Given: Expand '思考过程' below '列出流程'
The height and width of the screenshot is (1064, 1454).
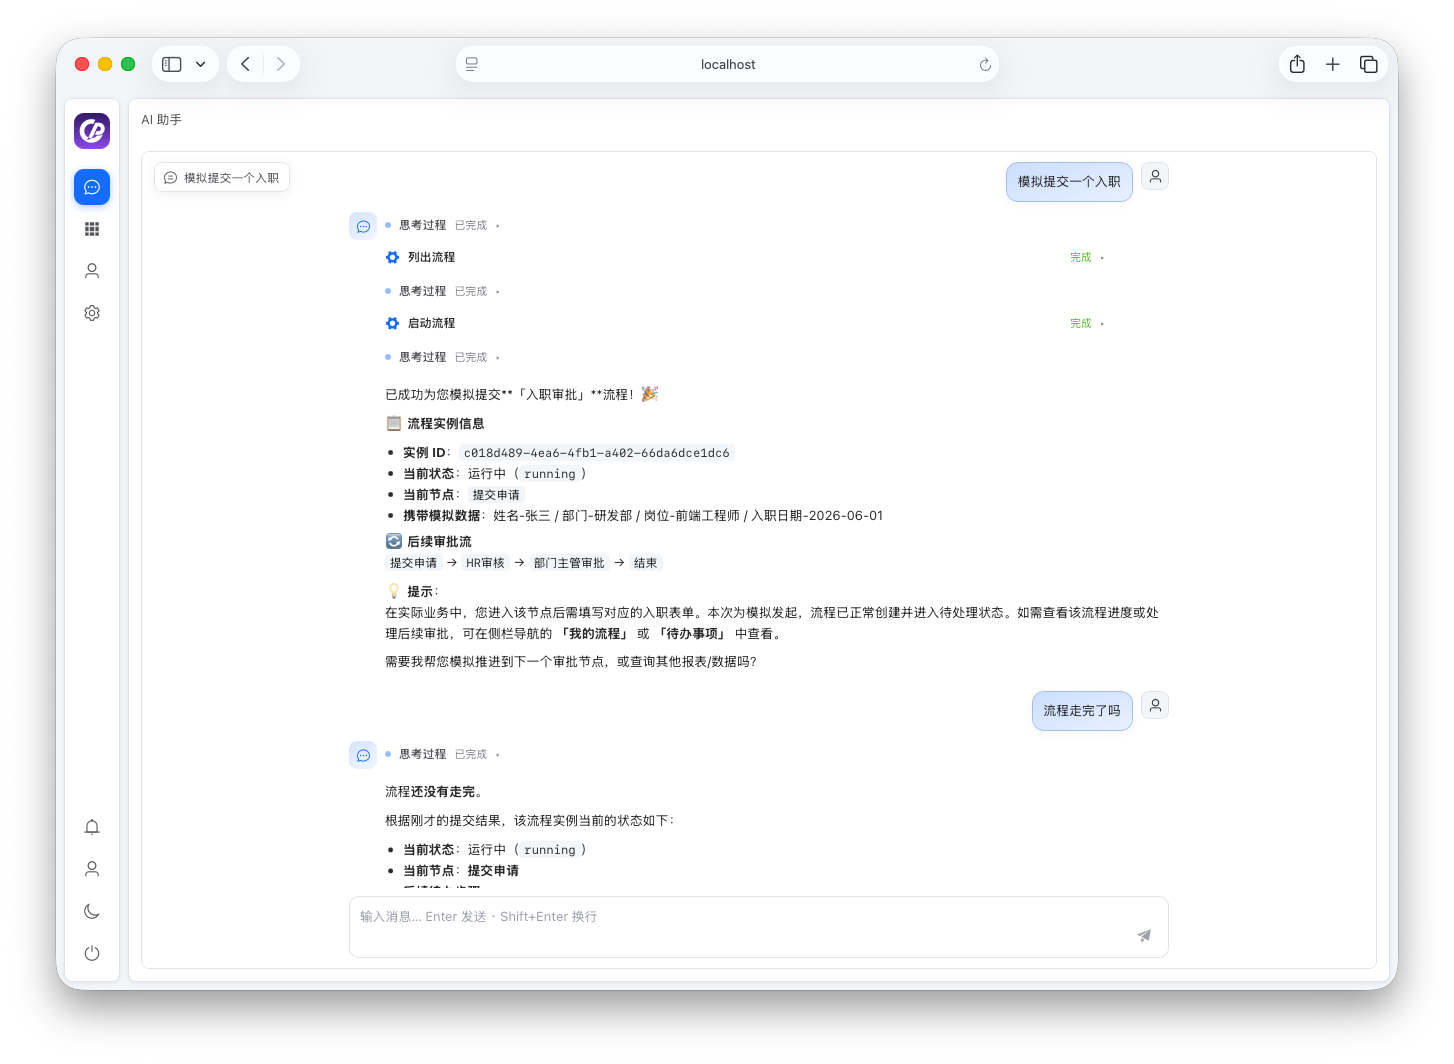Looking at the screenshot, I should click(443, 291).
